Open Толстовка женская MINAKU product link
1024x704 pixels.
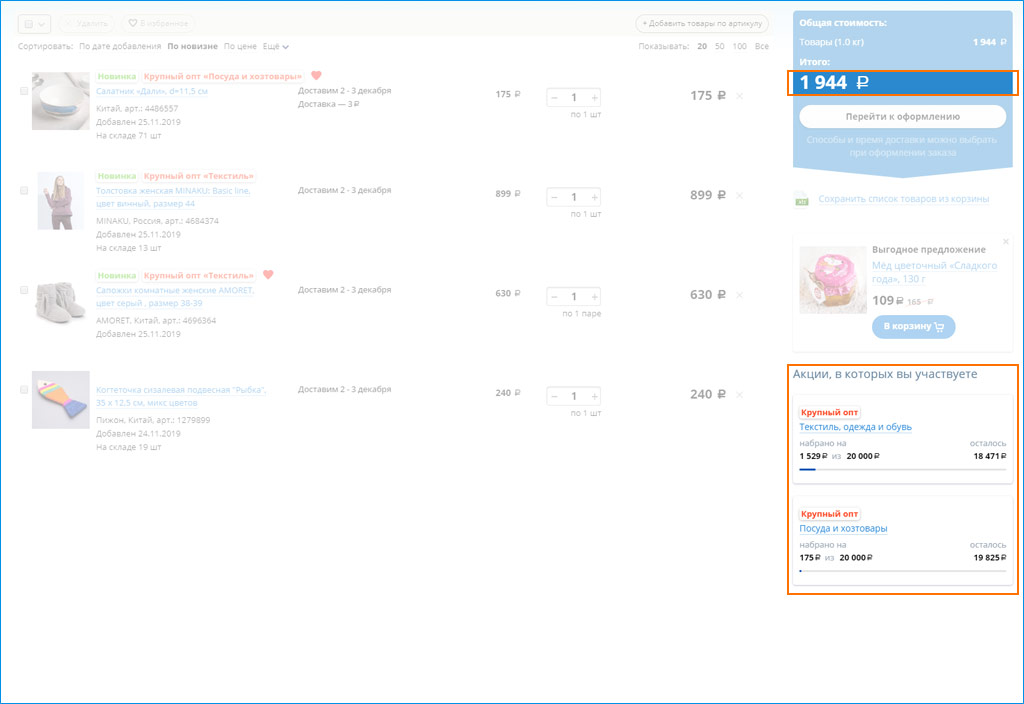click(173, 197)
